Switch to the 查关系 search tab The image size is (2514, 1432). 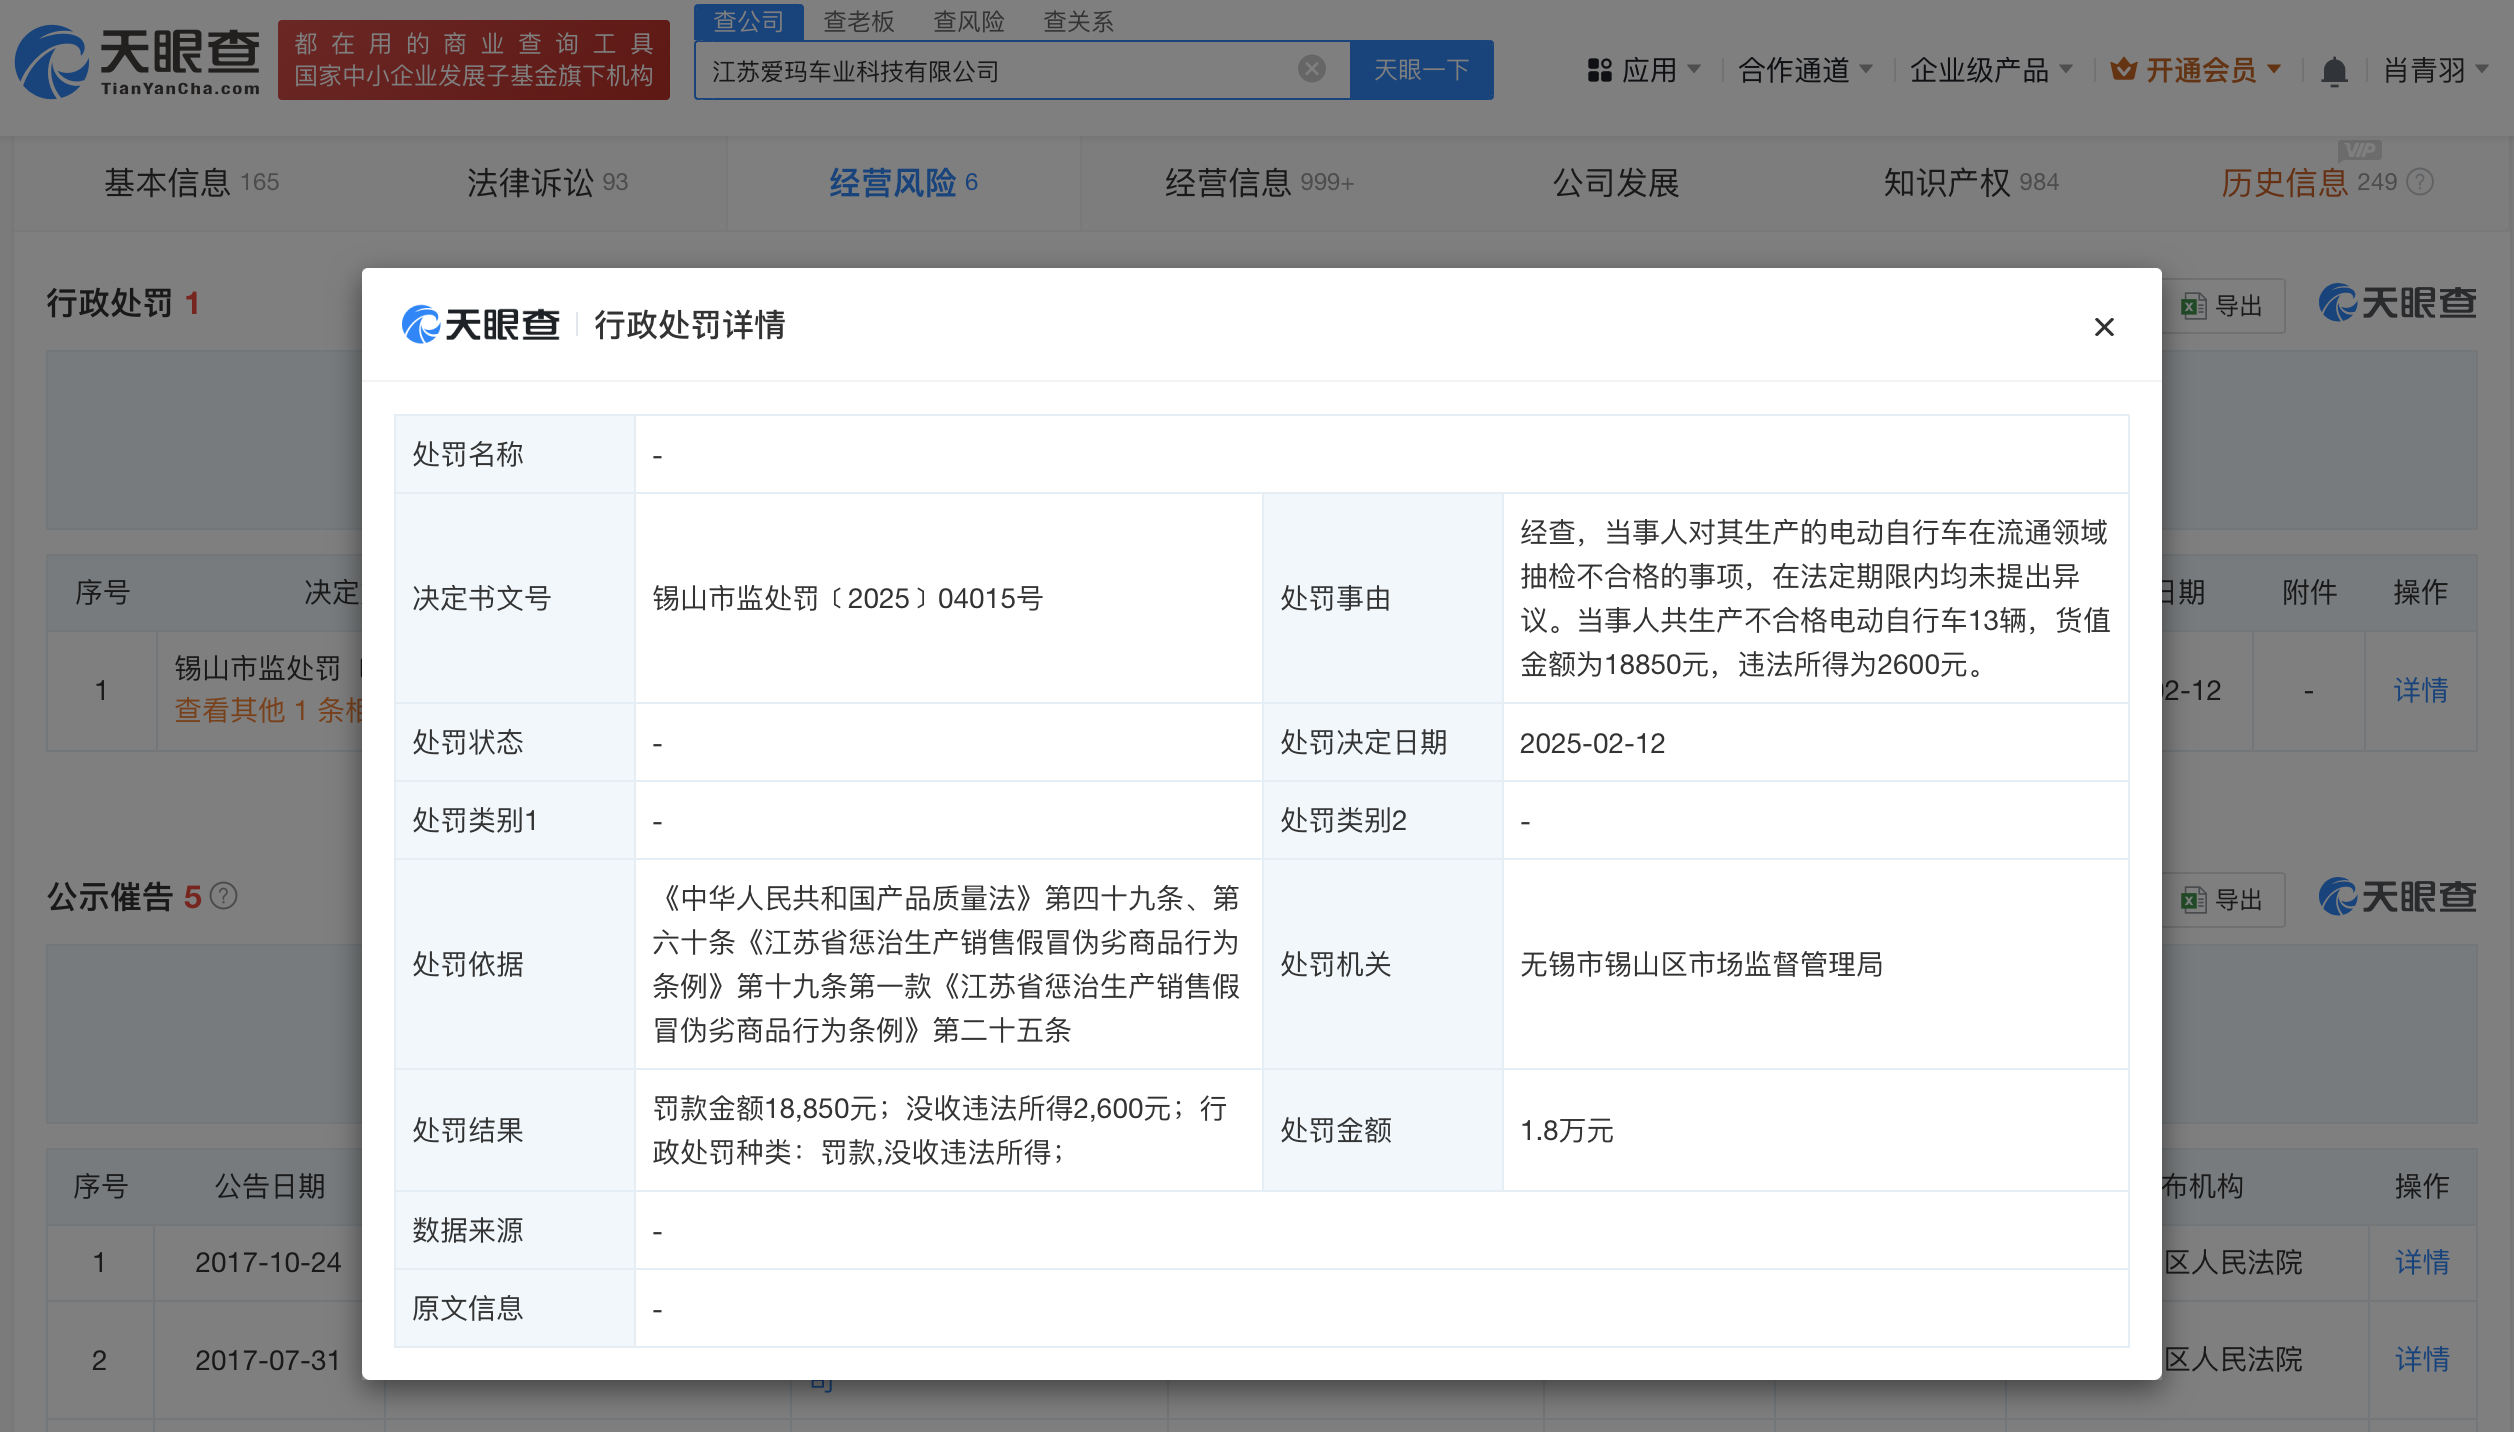pyautogui.click(x=1078, y=21)
